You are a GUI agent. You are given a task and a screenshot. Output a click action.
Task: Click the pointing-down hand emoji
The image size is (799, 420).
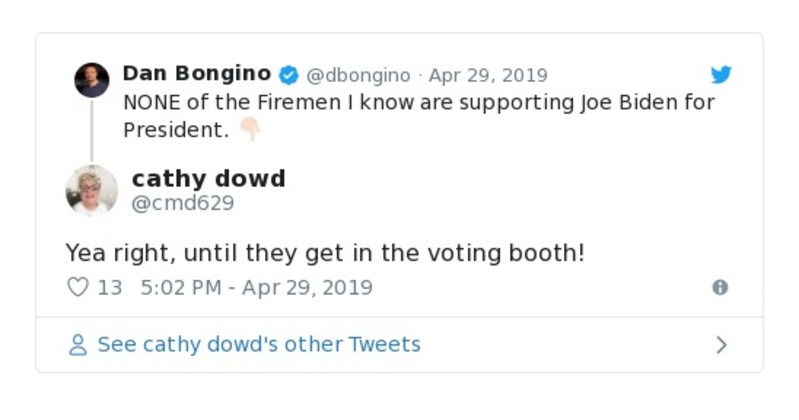point(249,130)
